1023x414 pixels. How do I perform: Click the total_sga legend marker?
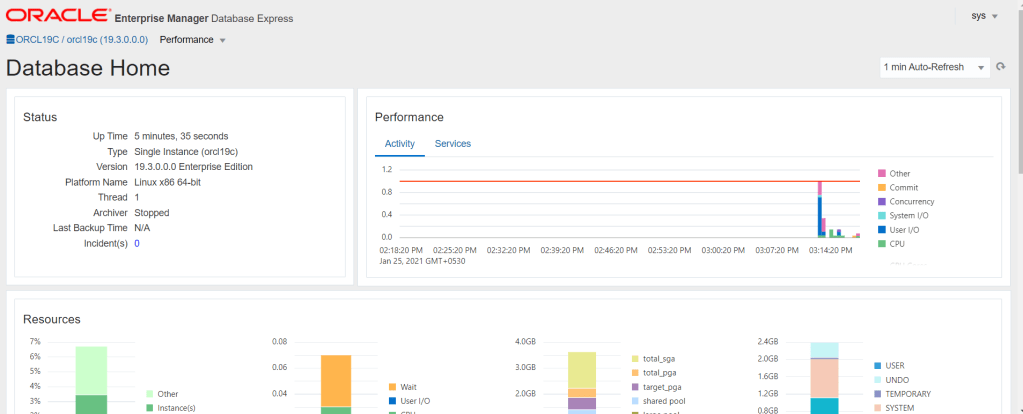coord(635,358)
